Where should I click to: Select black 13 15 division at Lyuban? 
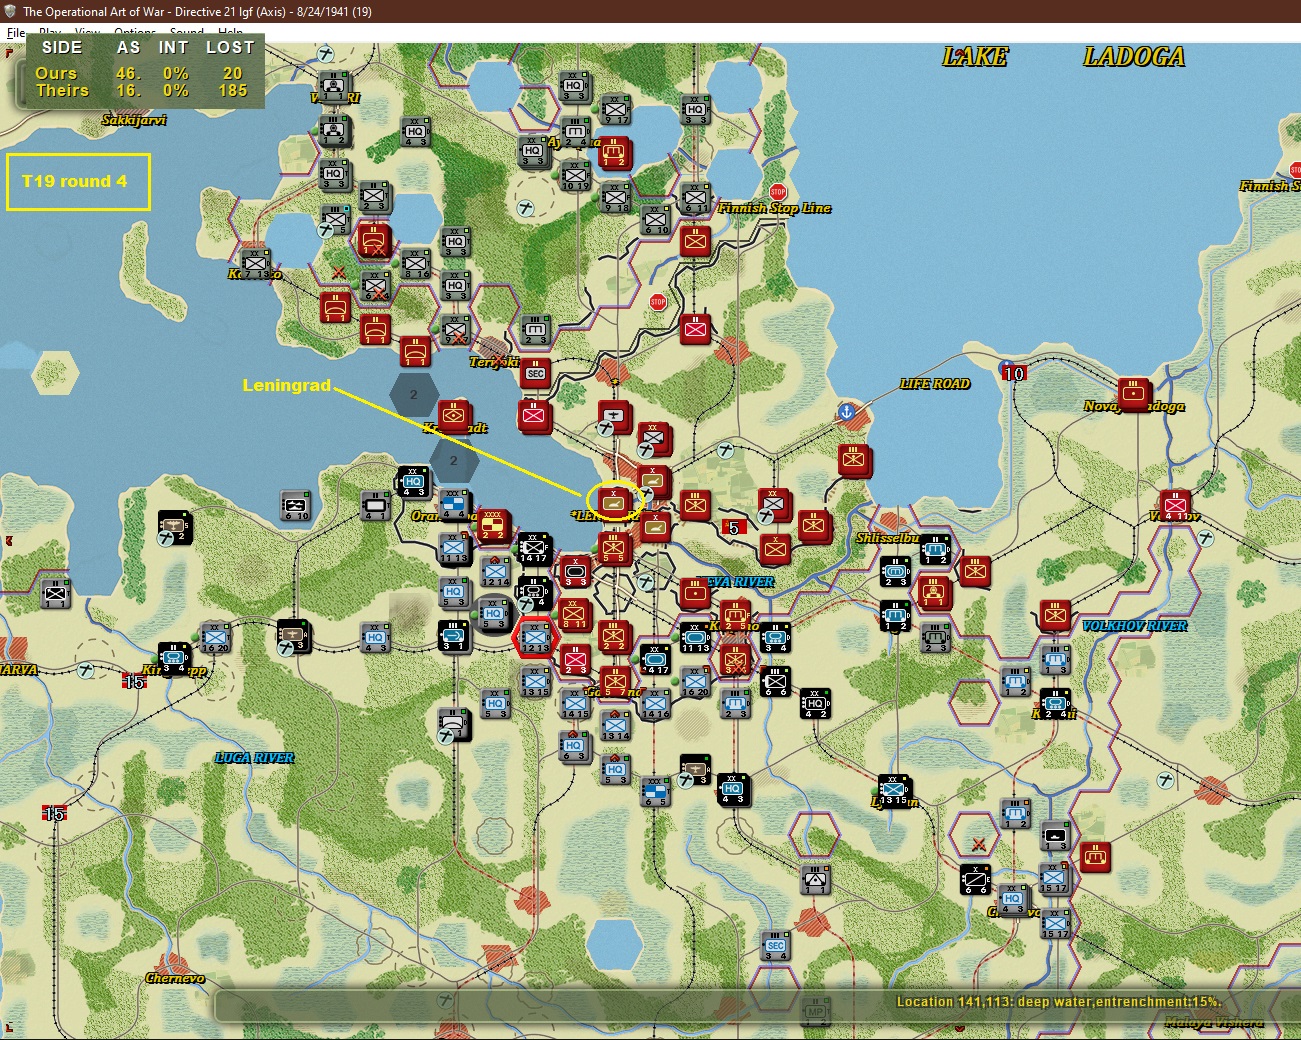(x=893, y=789)
